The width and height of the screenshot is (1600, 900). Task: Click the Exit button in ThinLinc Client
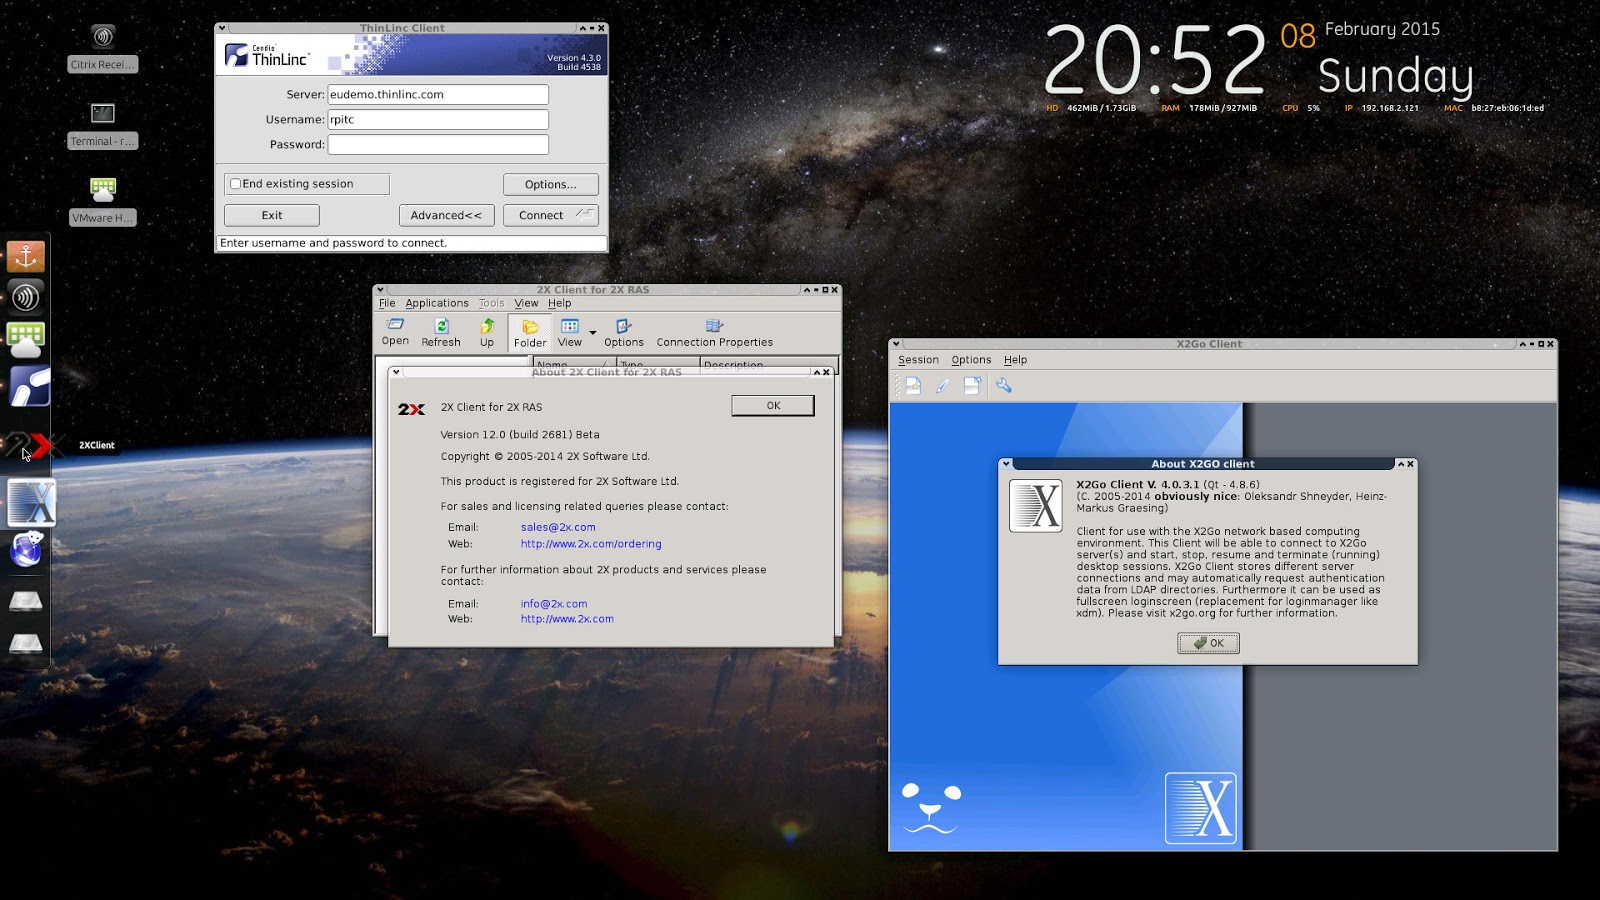[x=272, y=215]
